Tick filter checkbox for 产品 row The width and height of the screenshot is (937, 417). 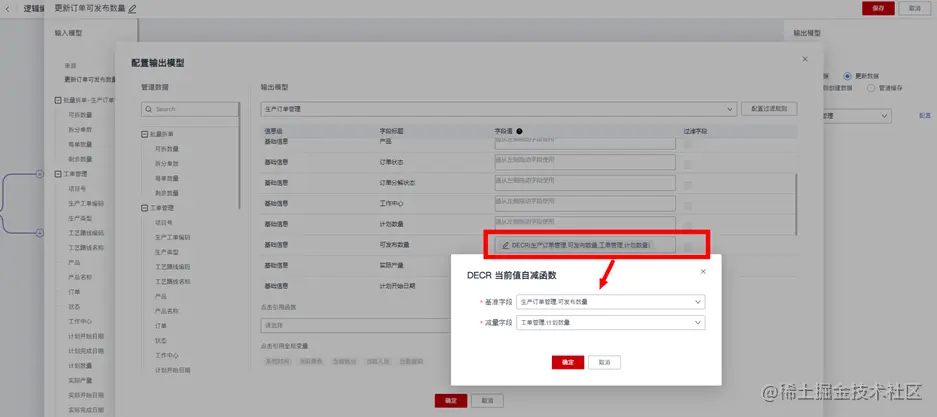click(688, 144)
